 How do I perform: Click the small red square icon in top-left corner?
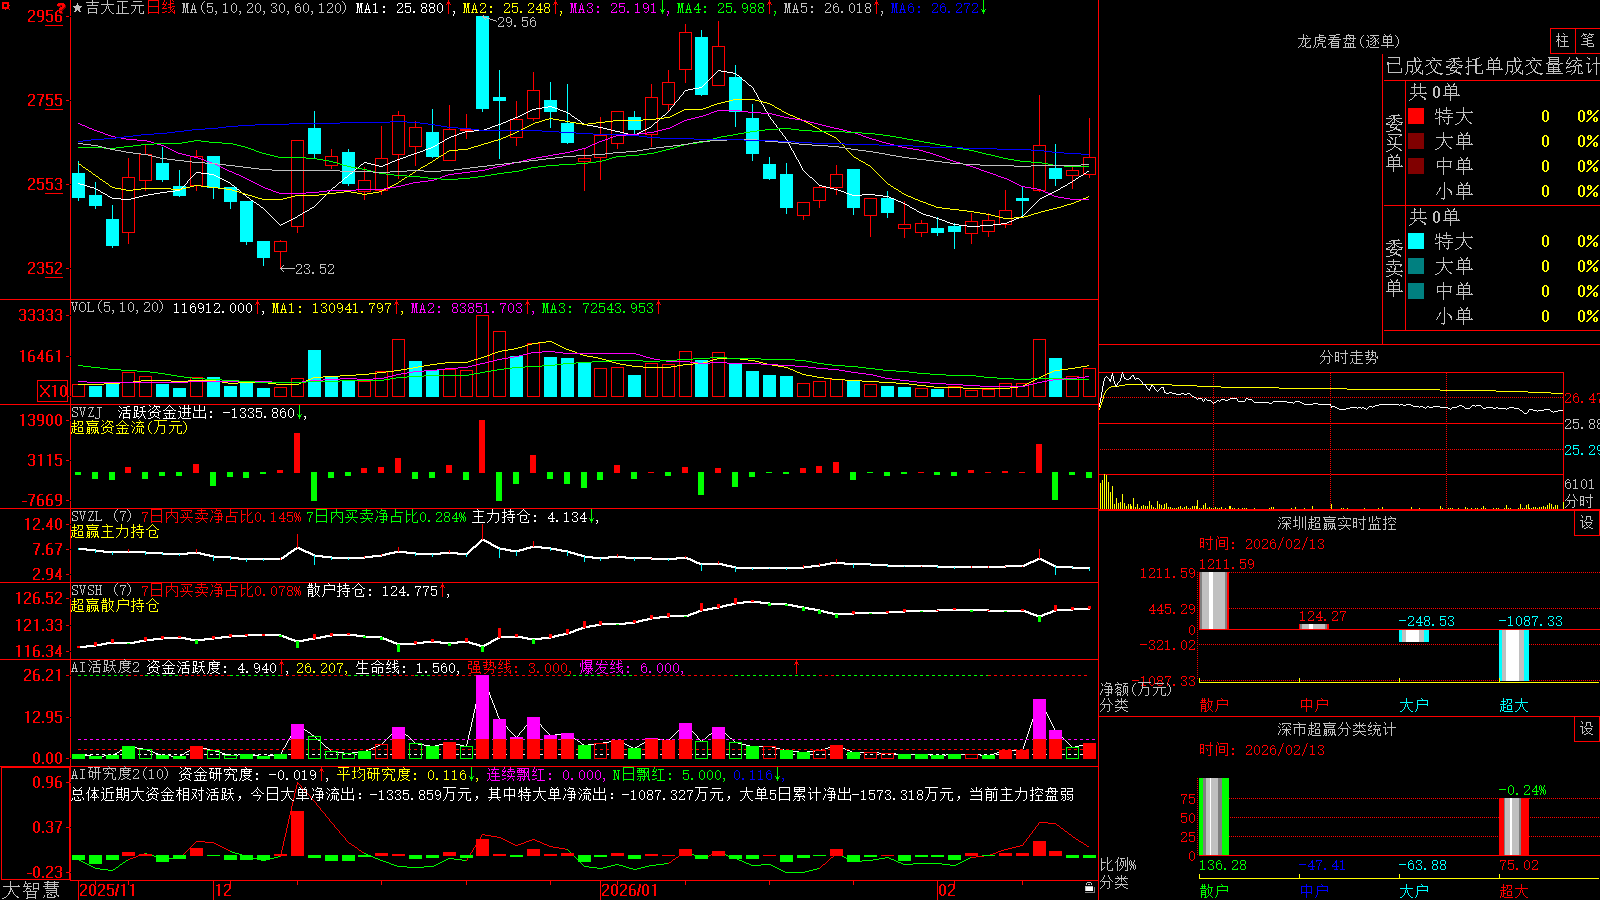5,4
